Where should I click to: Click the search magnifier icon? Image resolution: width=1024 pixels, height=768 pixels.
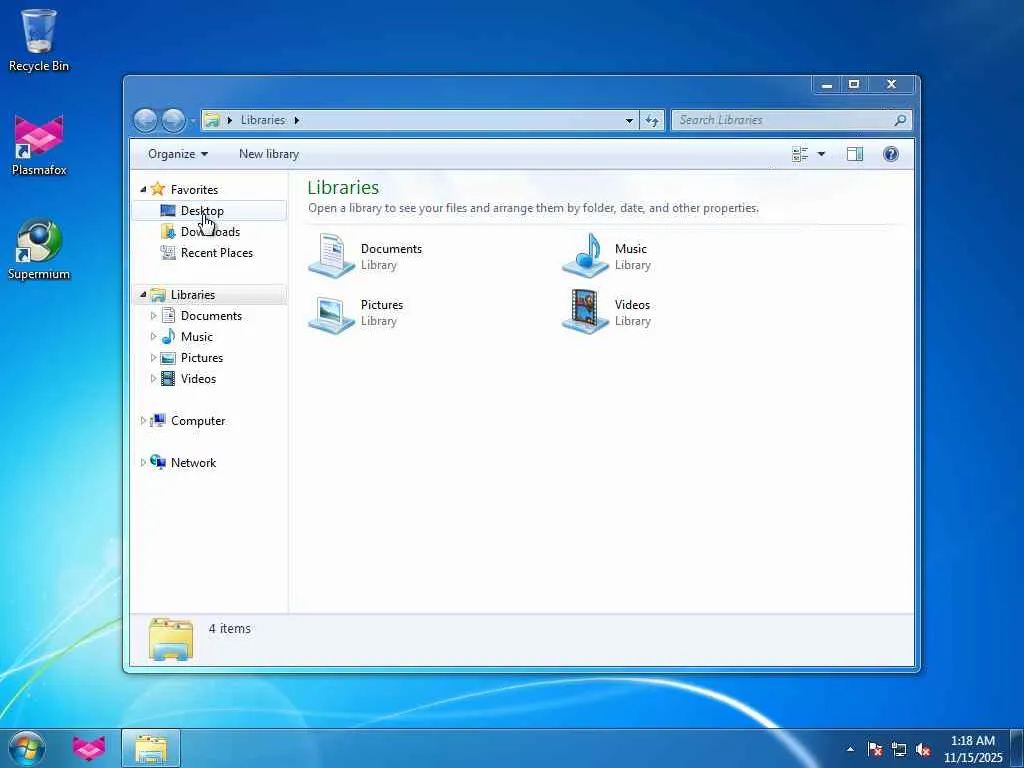pos(900,120)
